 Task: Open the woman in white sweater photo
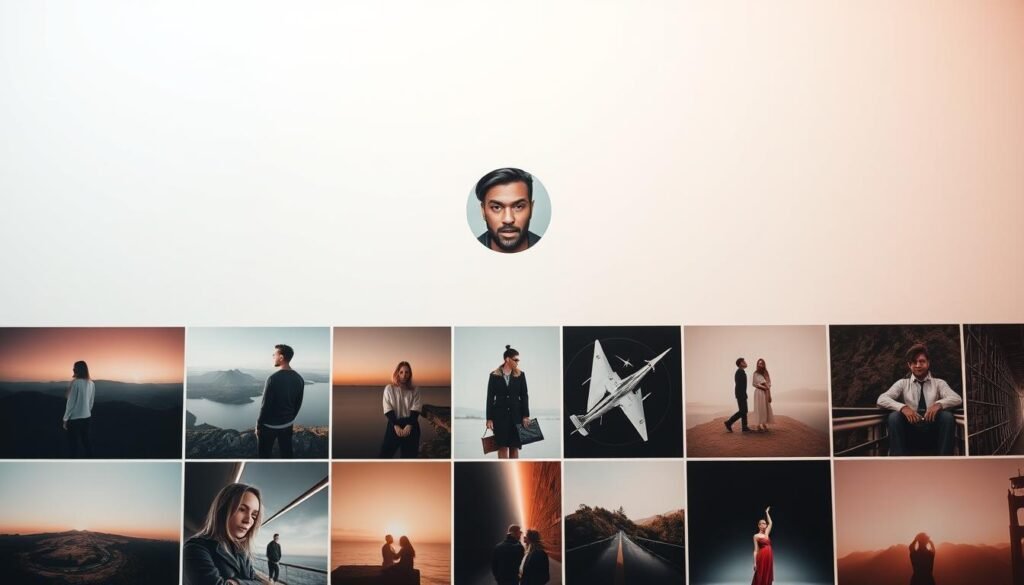pos(392,392)
